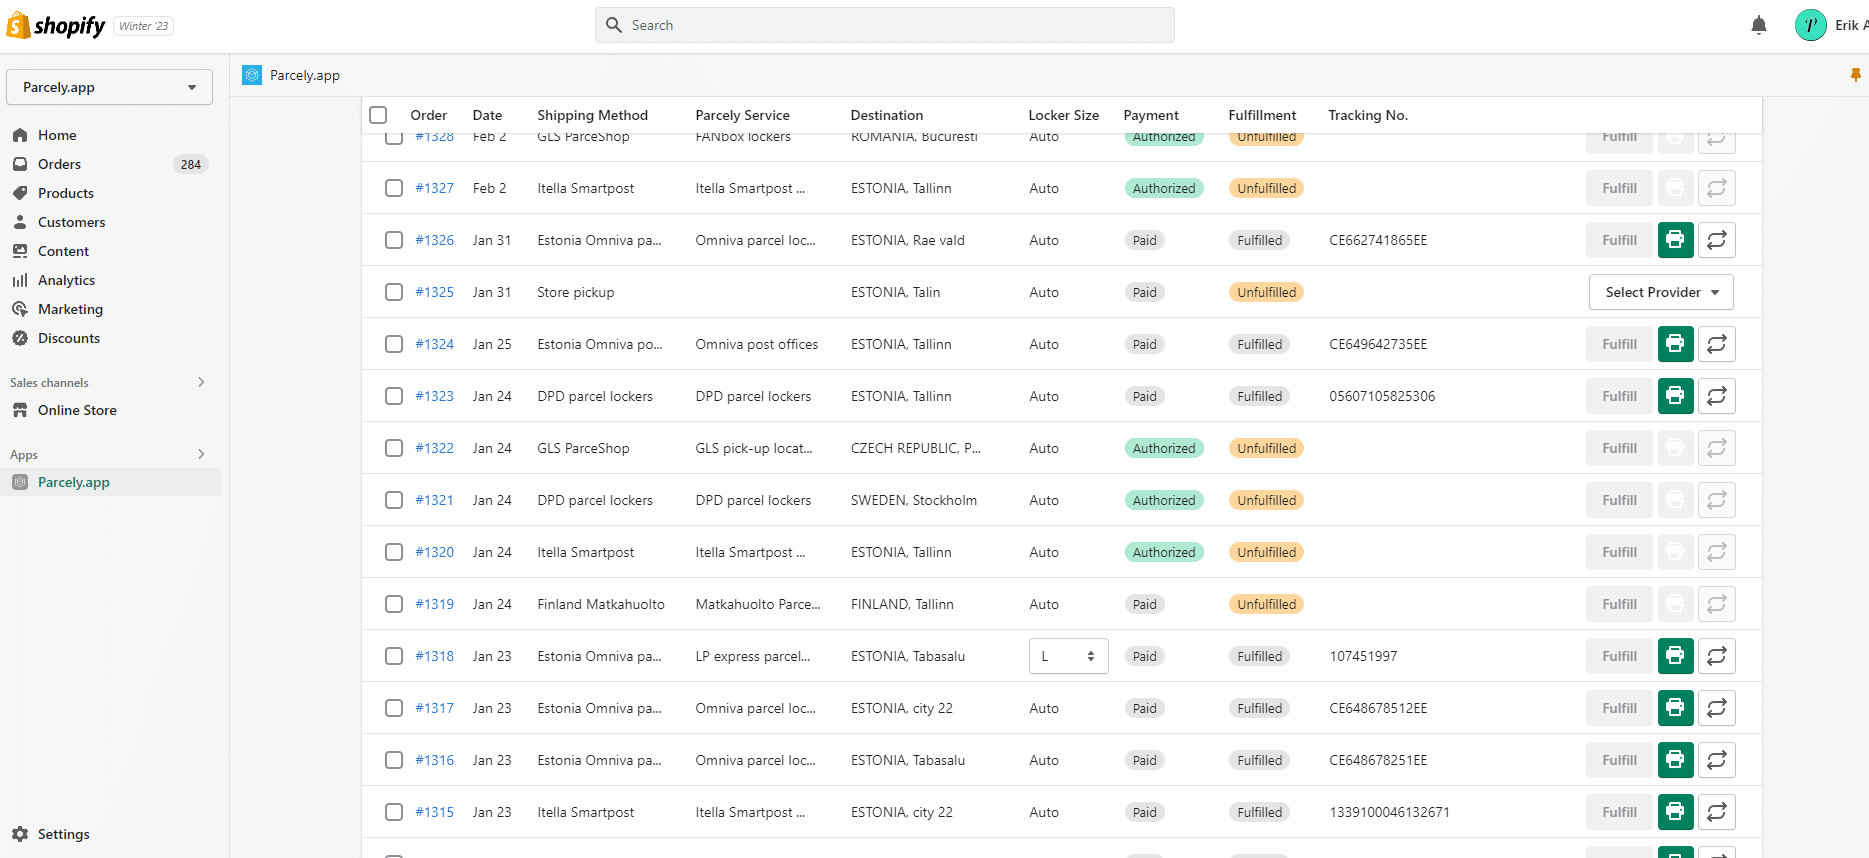Image resolution: width=1869 pixels, height=858 pixels.
Task: Click Fulfill button for order #1319
Action: point(1619,604)
